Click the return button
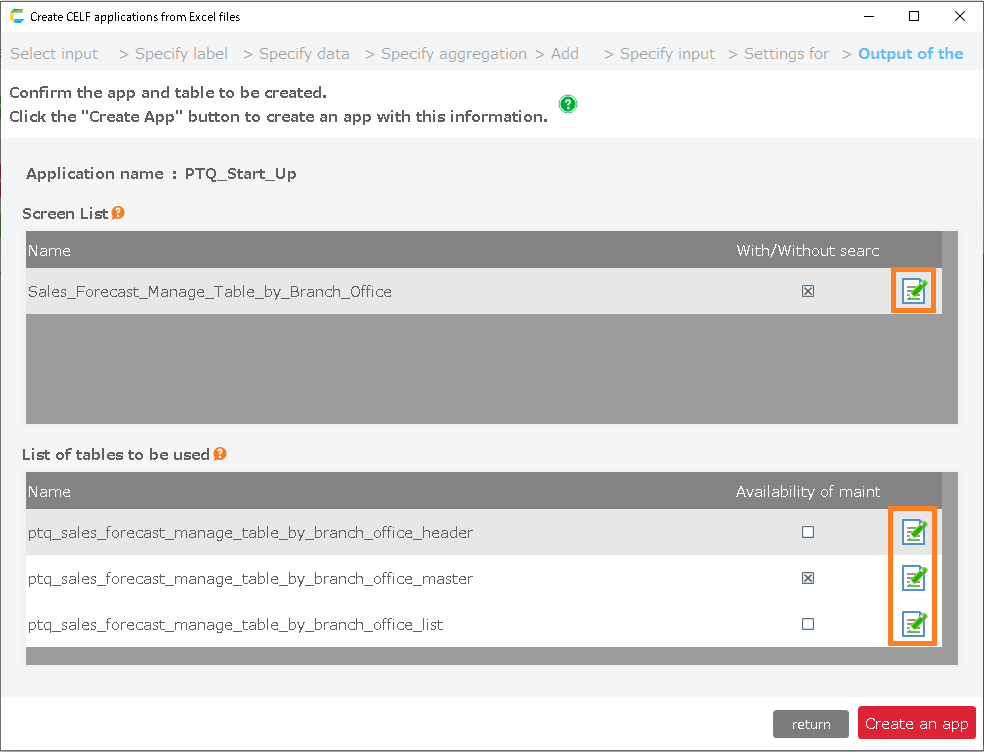This screenshot has height=752, width=984. pos(810,724)
